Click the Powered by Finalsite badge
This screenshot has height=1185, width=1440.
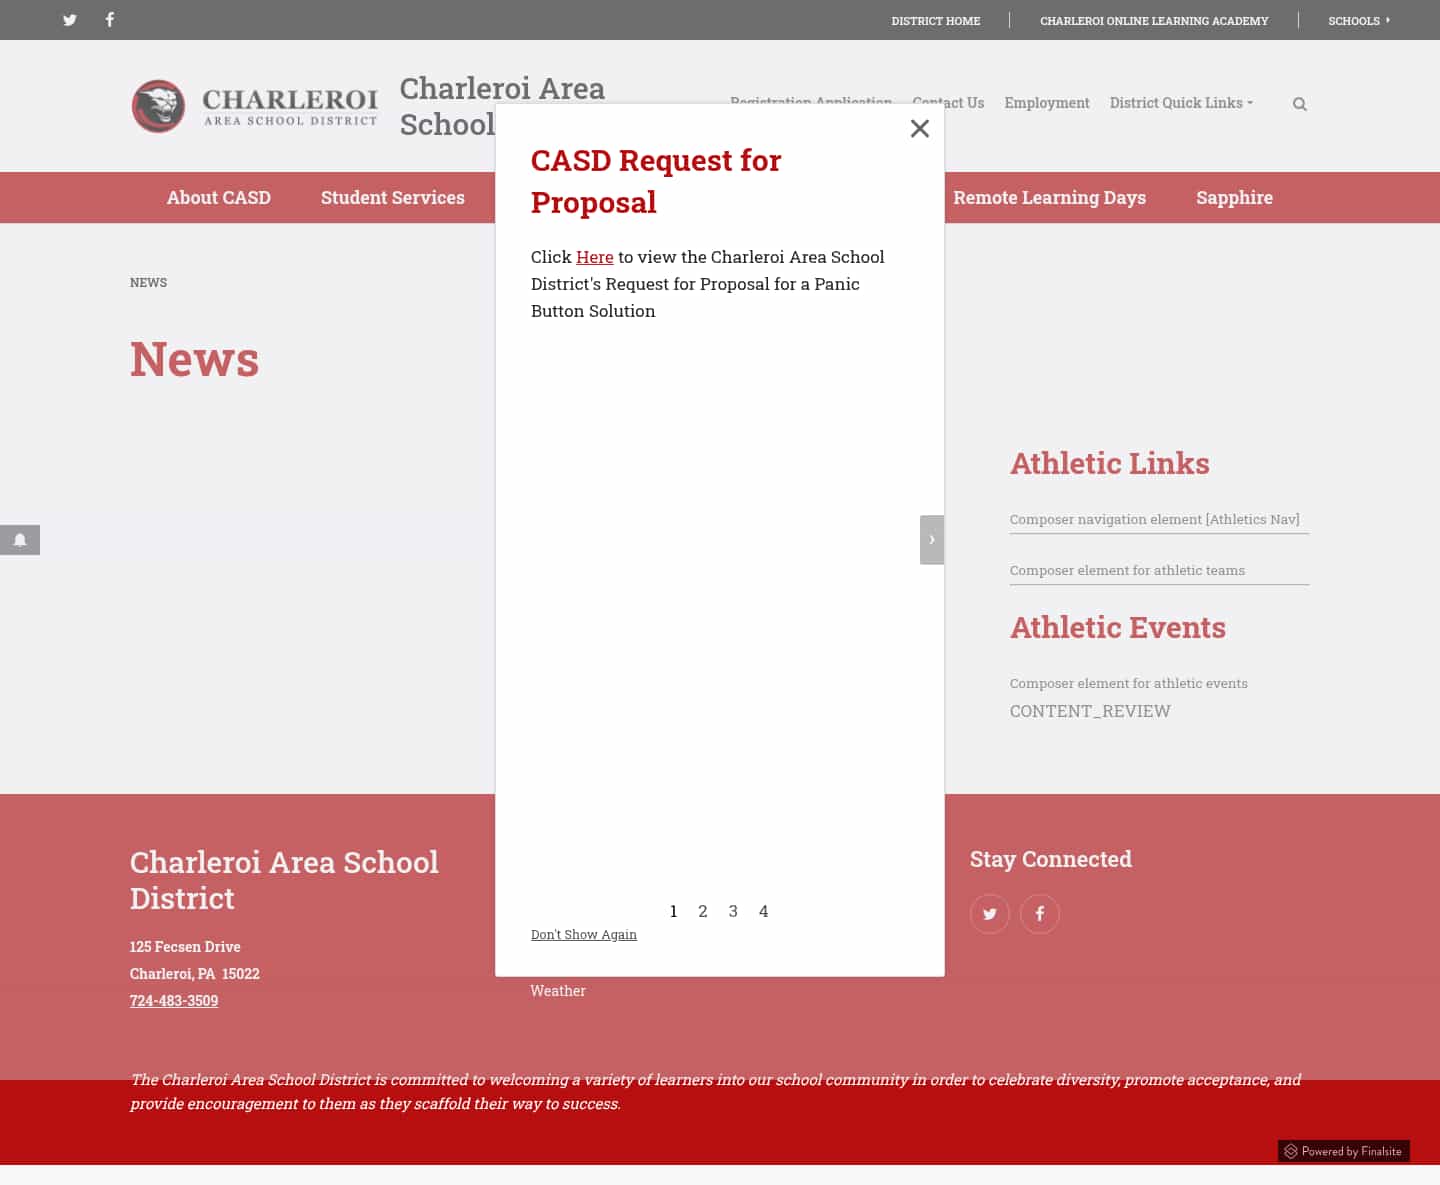point(1344,1151)
